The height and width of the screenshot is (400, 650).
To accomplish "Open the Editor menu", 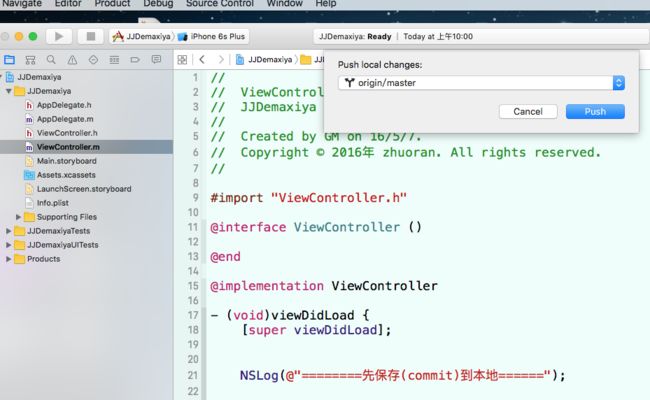I will 68,4.
